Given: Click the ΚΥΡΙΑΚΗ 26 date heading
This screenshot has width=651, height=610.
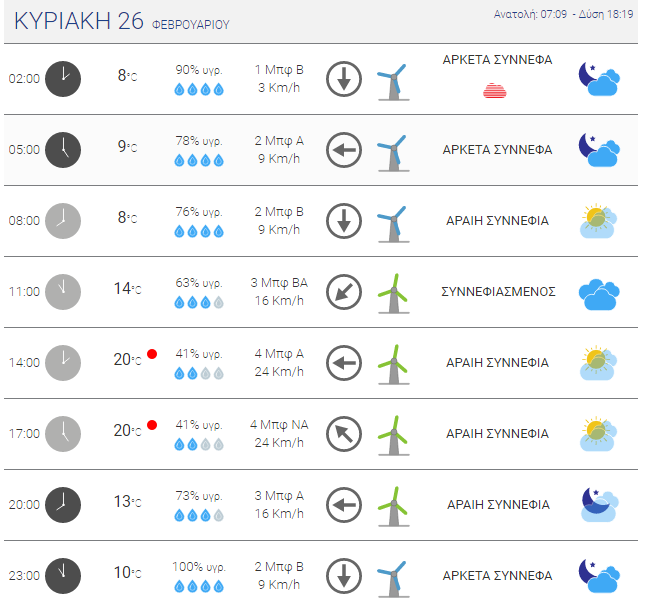Looking at the screenshot, I should pyautogui.click(x=80, y=22).
